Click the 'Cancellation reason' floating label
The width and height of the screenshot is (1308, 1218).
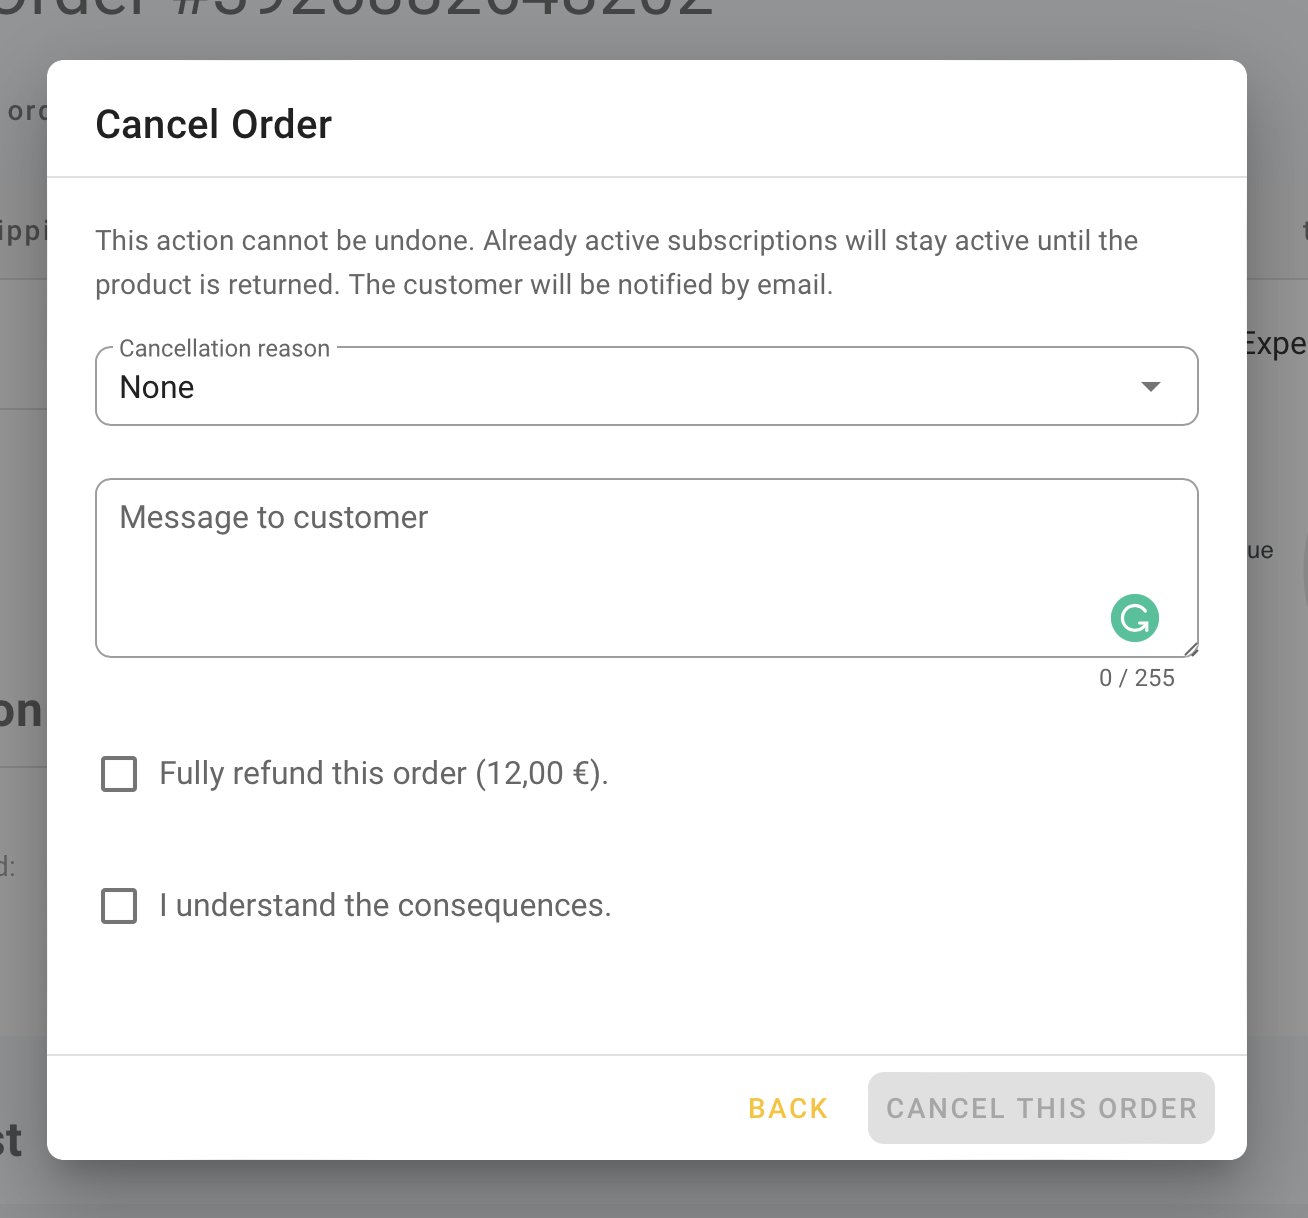click(224, 348)
